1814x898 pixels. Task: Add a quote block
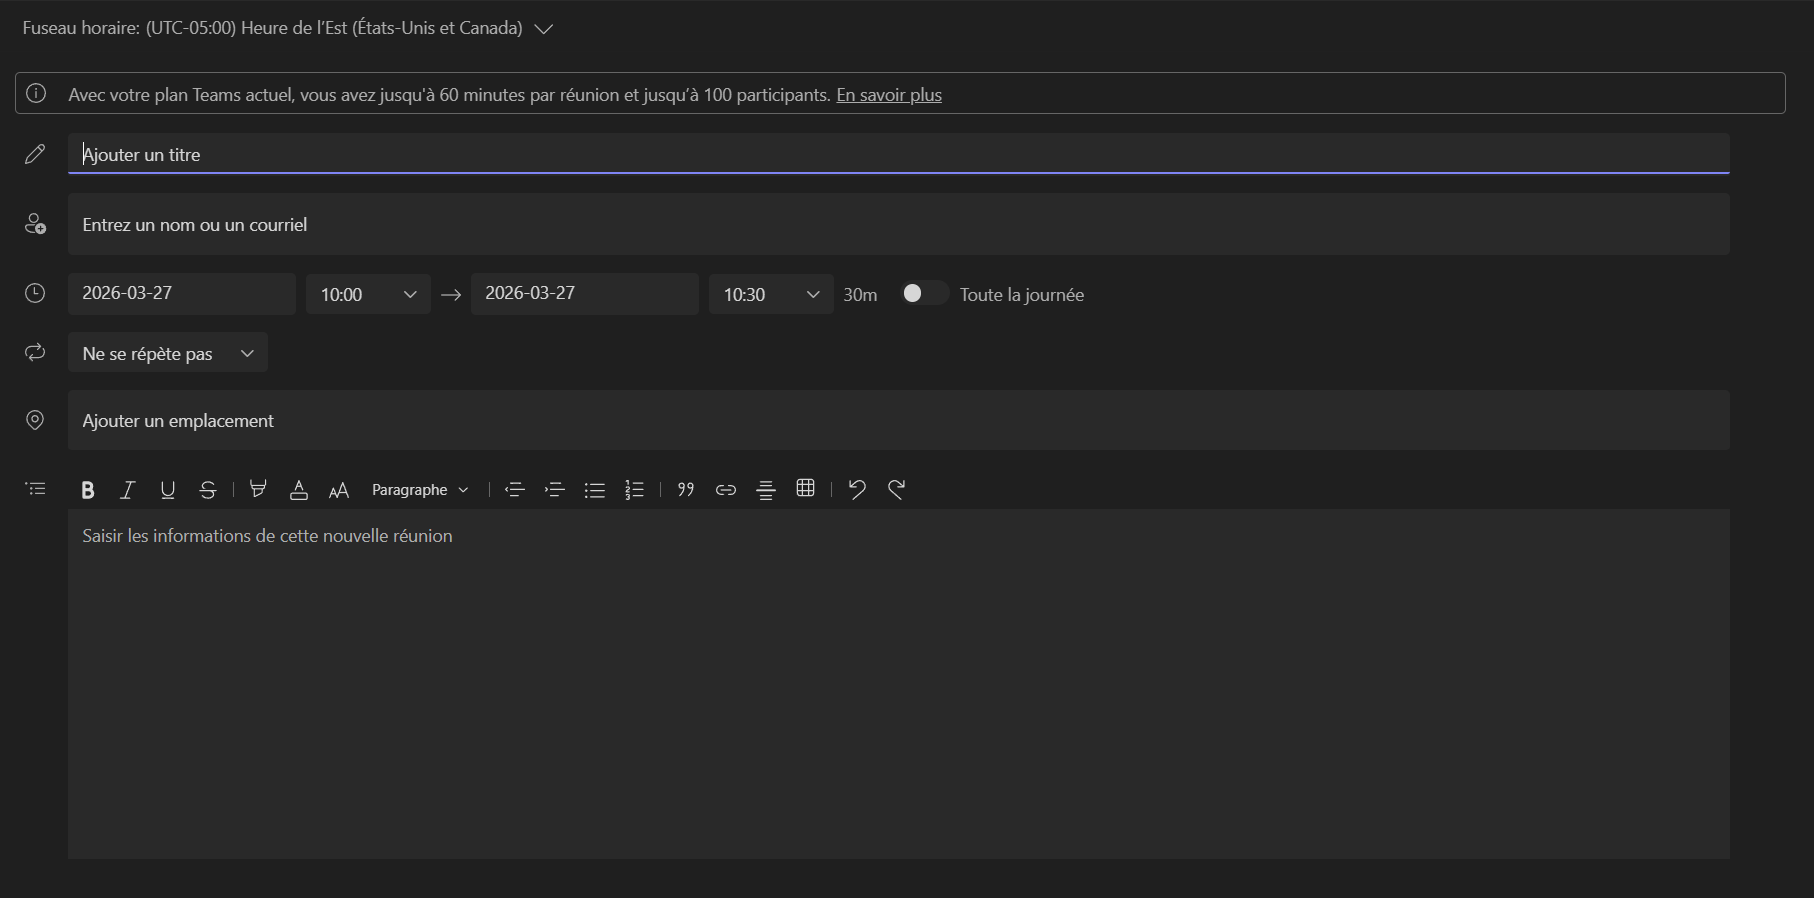click(686, 489)
